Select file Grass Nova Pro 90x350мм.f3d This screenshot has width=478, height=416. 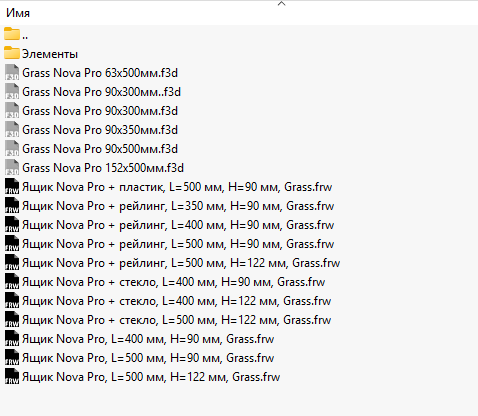(100, 130)
